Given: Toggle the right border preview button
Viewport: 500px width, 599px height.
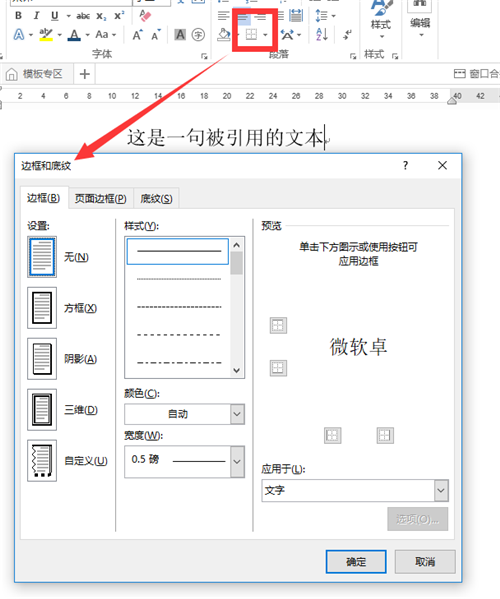Looking at the screenshot, I should tap(385, 435).
